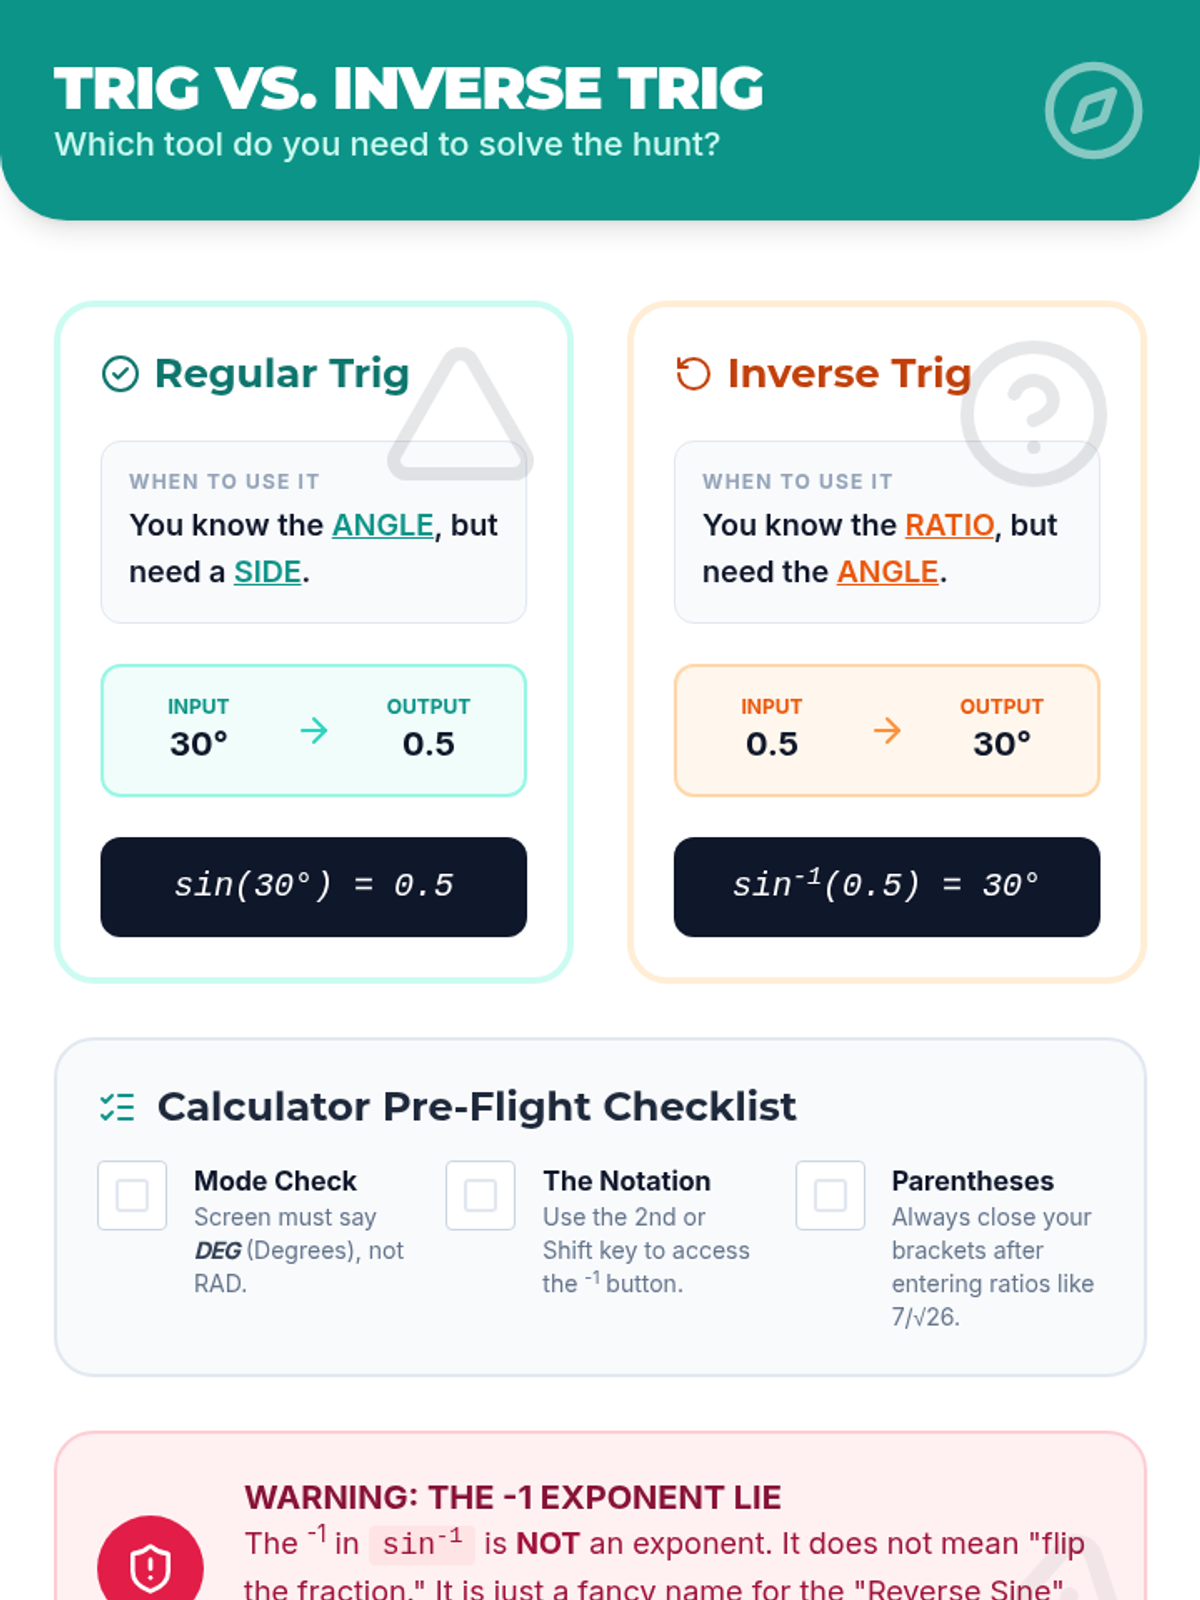This screenshot has height=1600, width=1200.
Task: Click the underlined teal ANGLE link
Action: [383, 525]
